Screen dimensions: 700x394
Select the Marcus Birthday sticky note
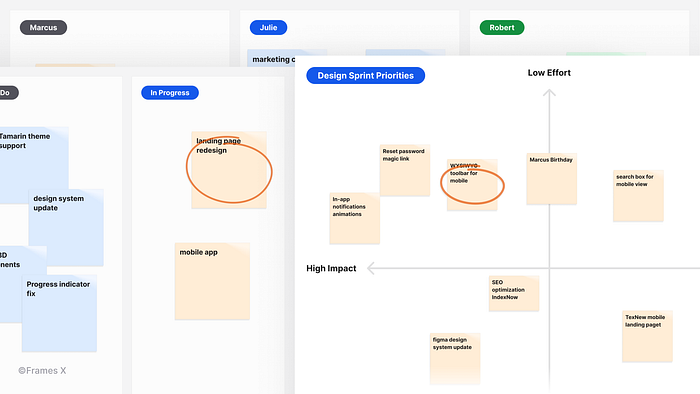coord(552,179)
